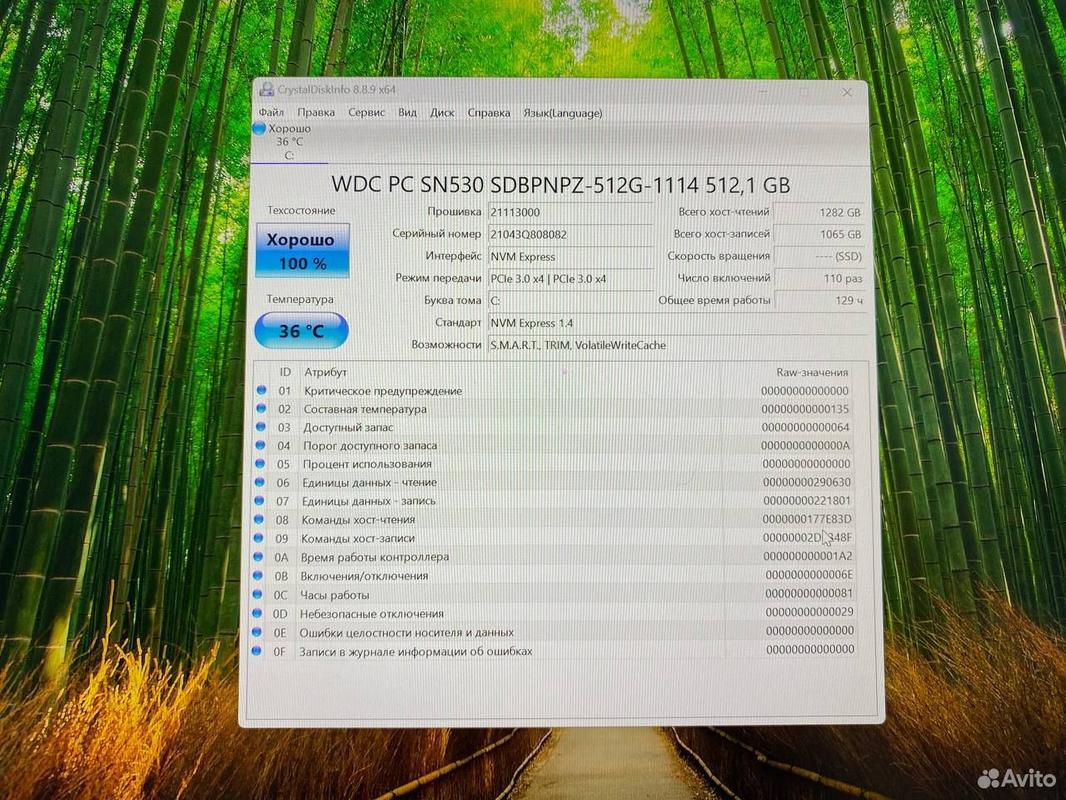
Task: Open the Язык(Language) menu
Action: [562, 113]
